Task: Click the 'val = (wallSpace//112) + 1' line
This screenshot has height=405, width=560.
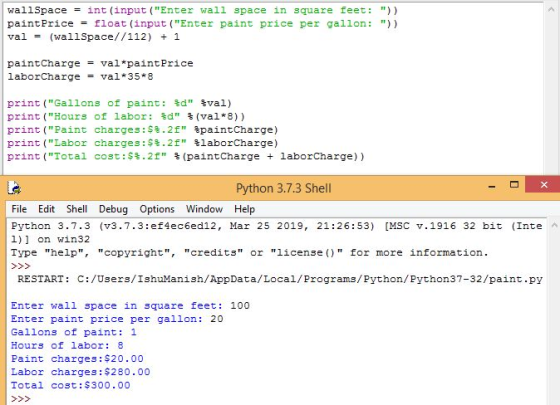Action: 94,37
